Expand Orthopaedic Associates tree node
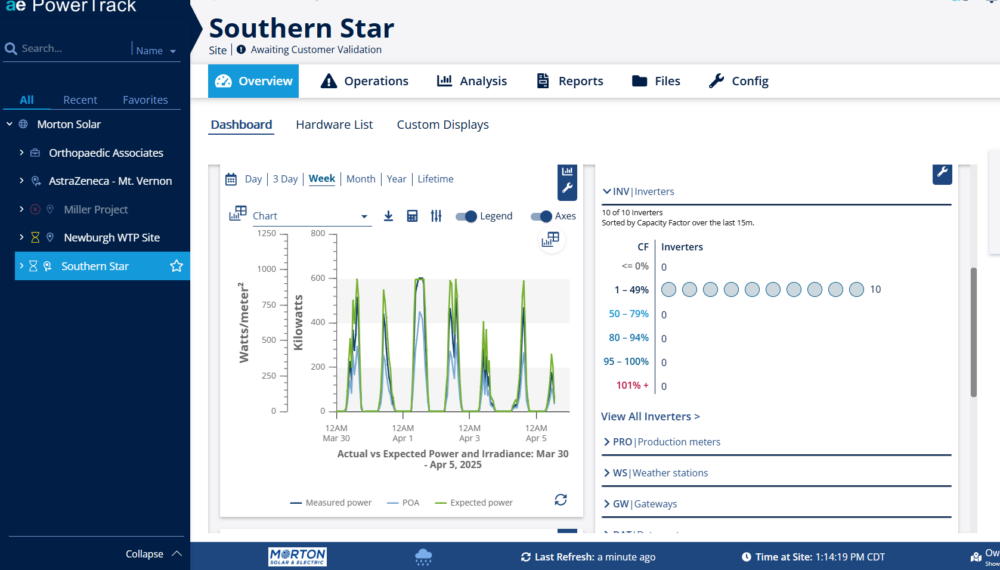This screenshot has height=570, width=1000. pos(21,153)
